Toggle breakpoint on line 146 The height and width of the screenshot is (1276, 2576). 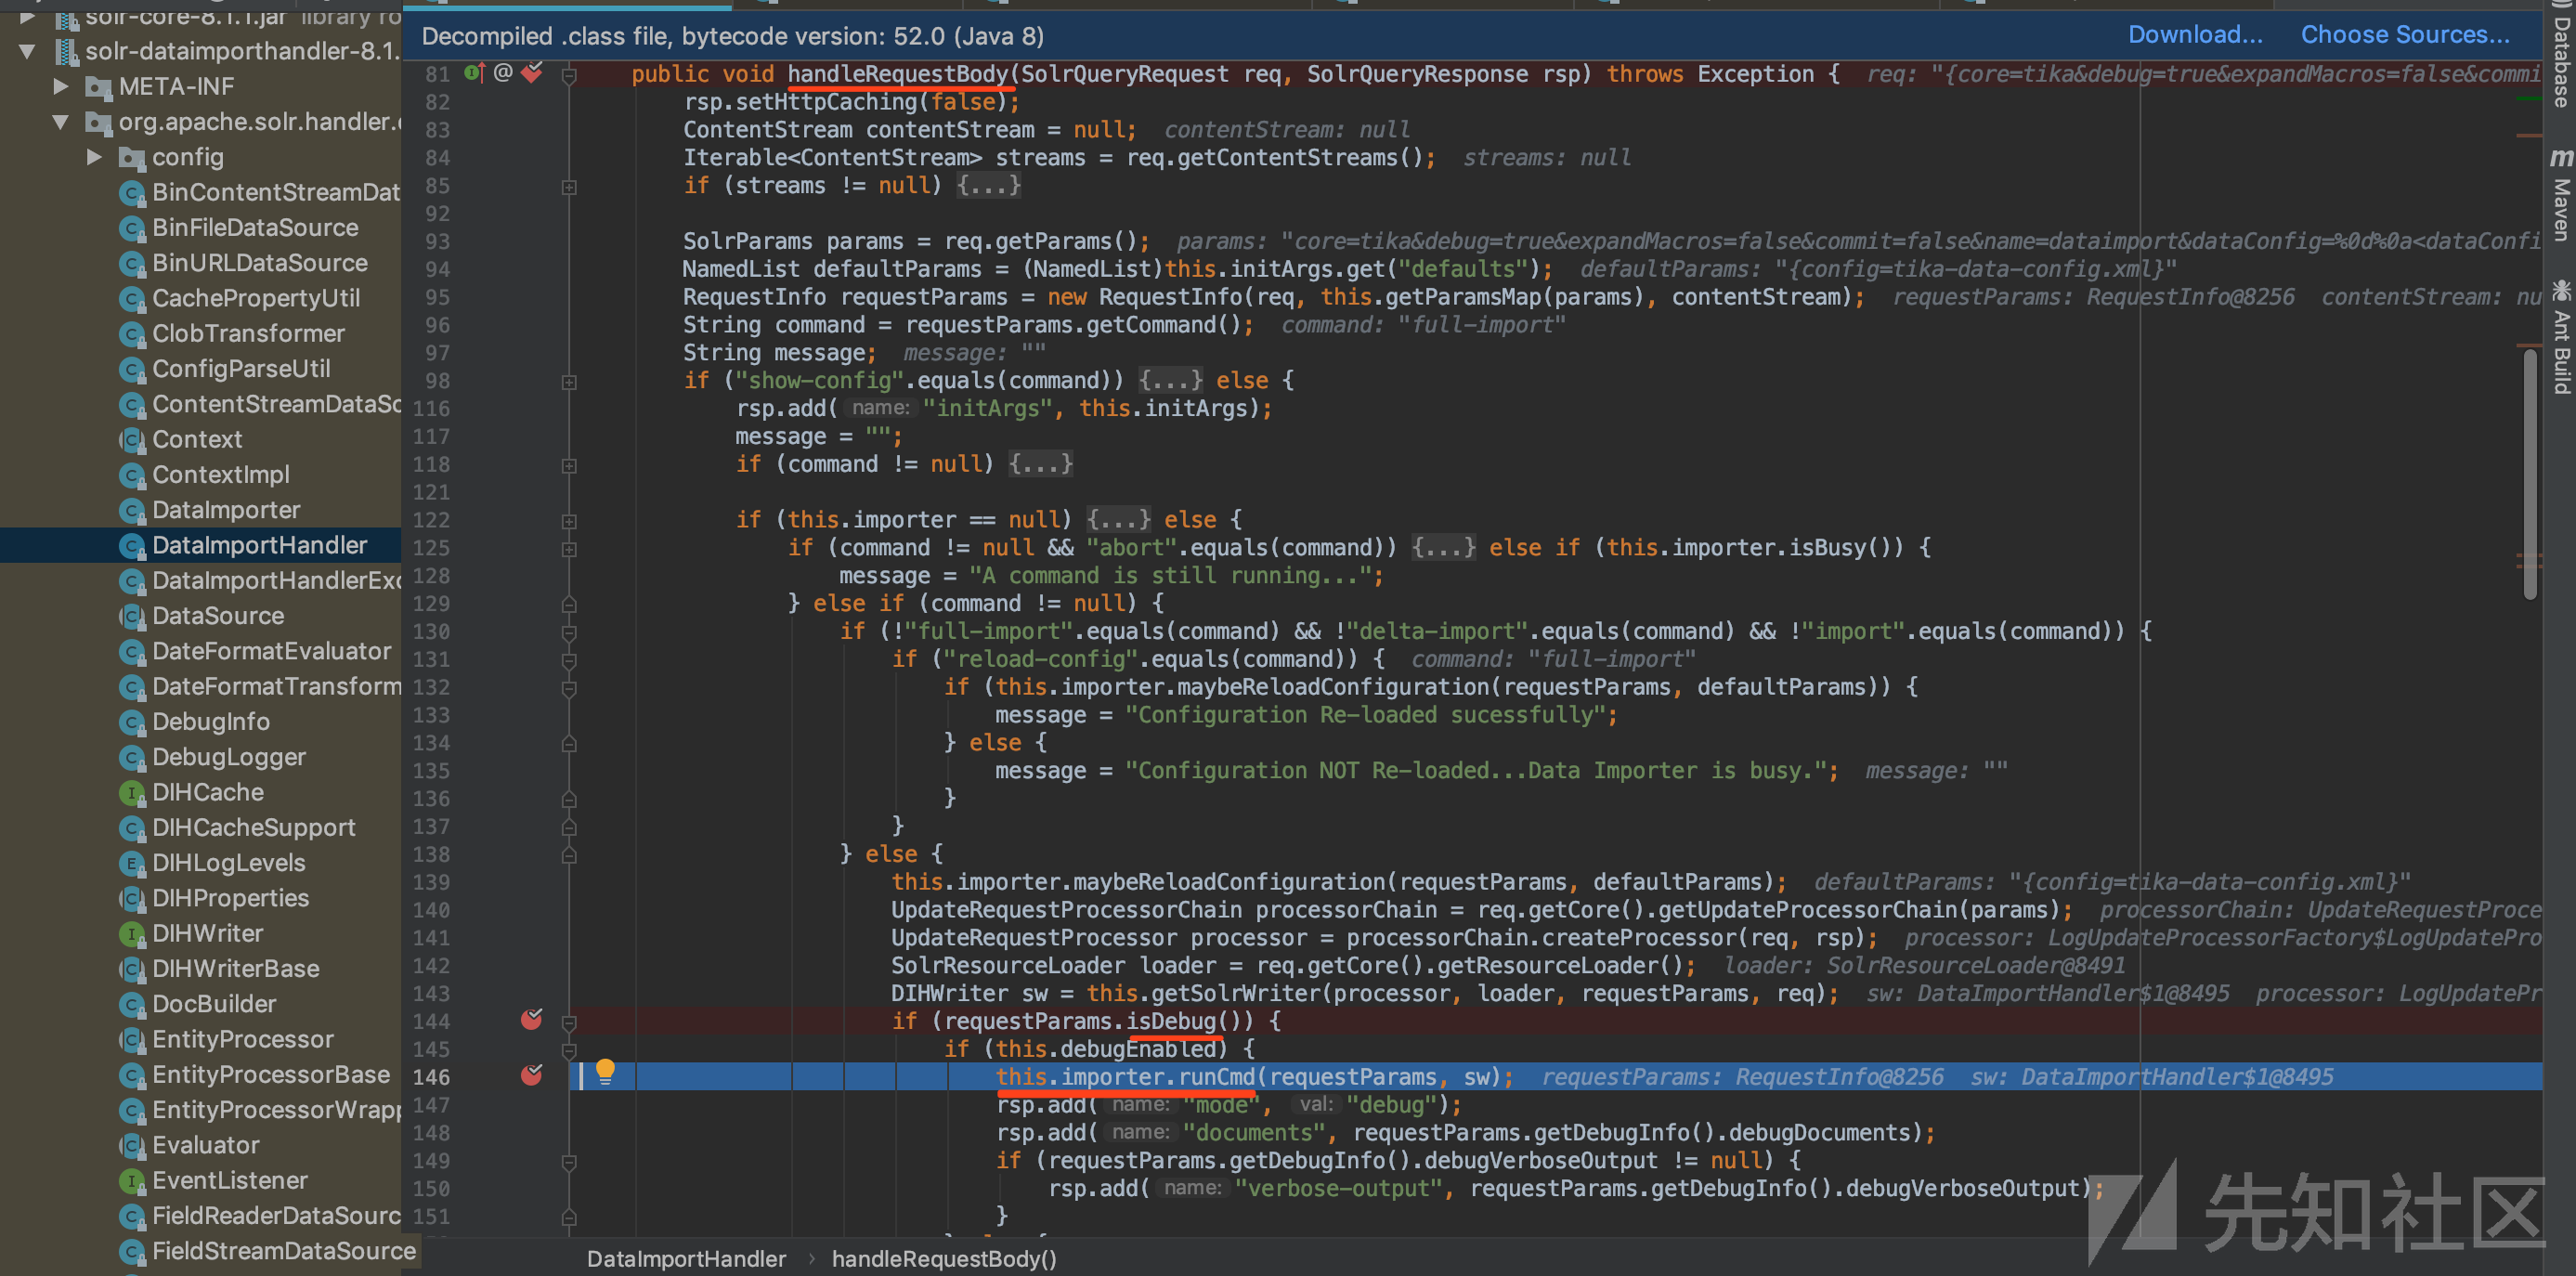(532, 1076)
